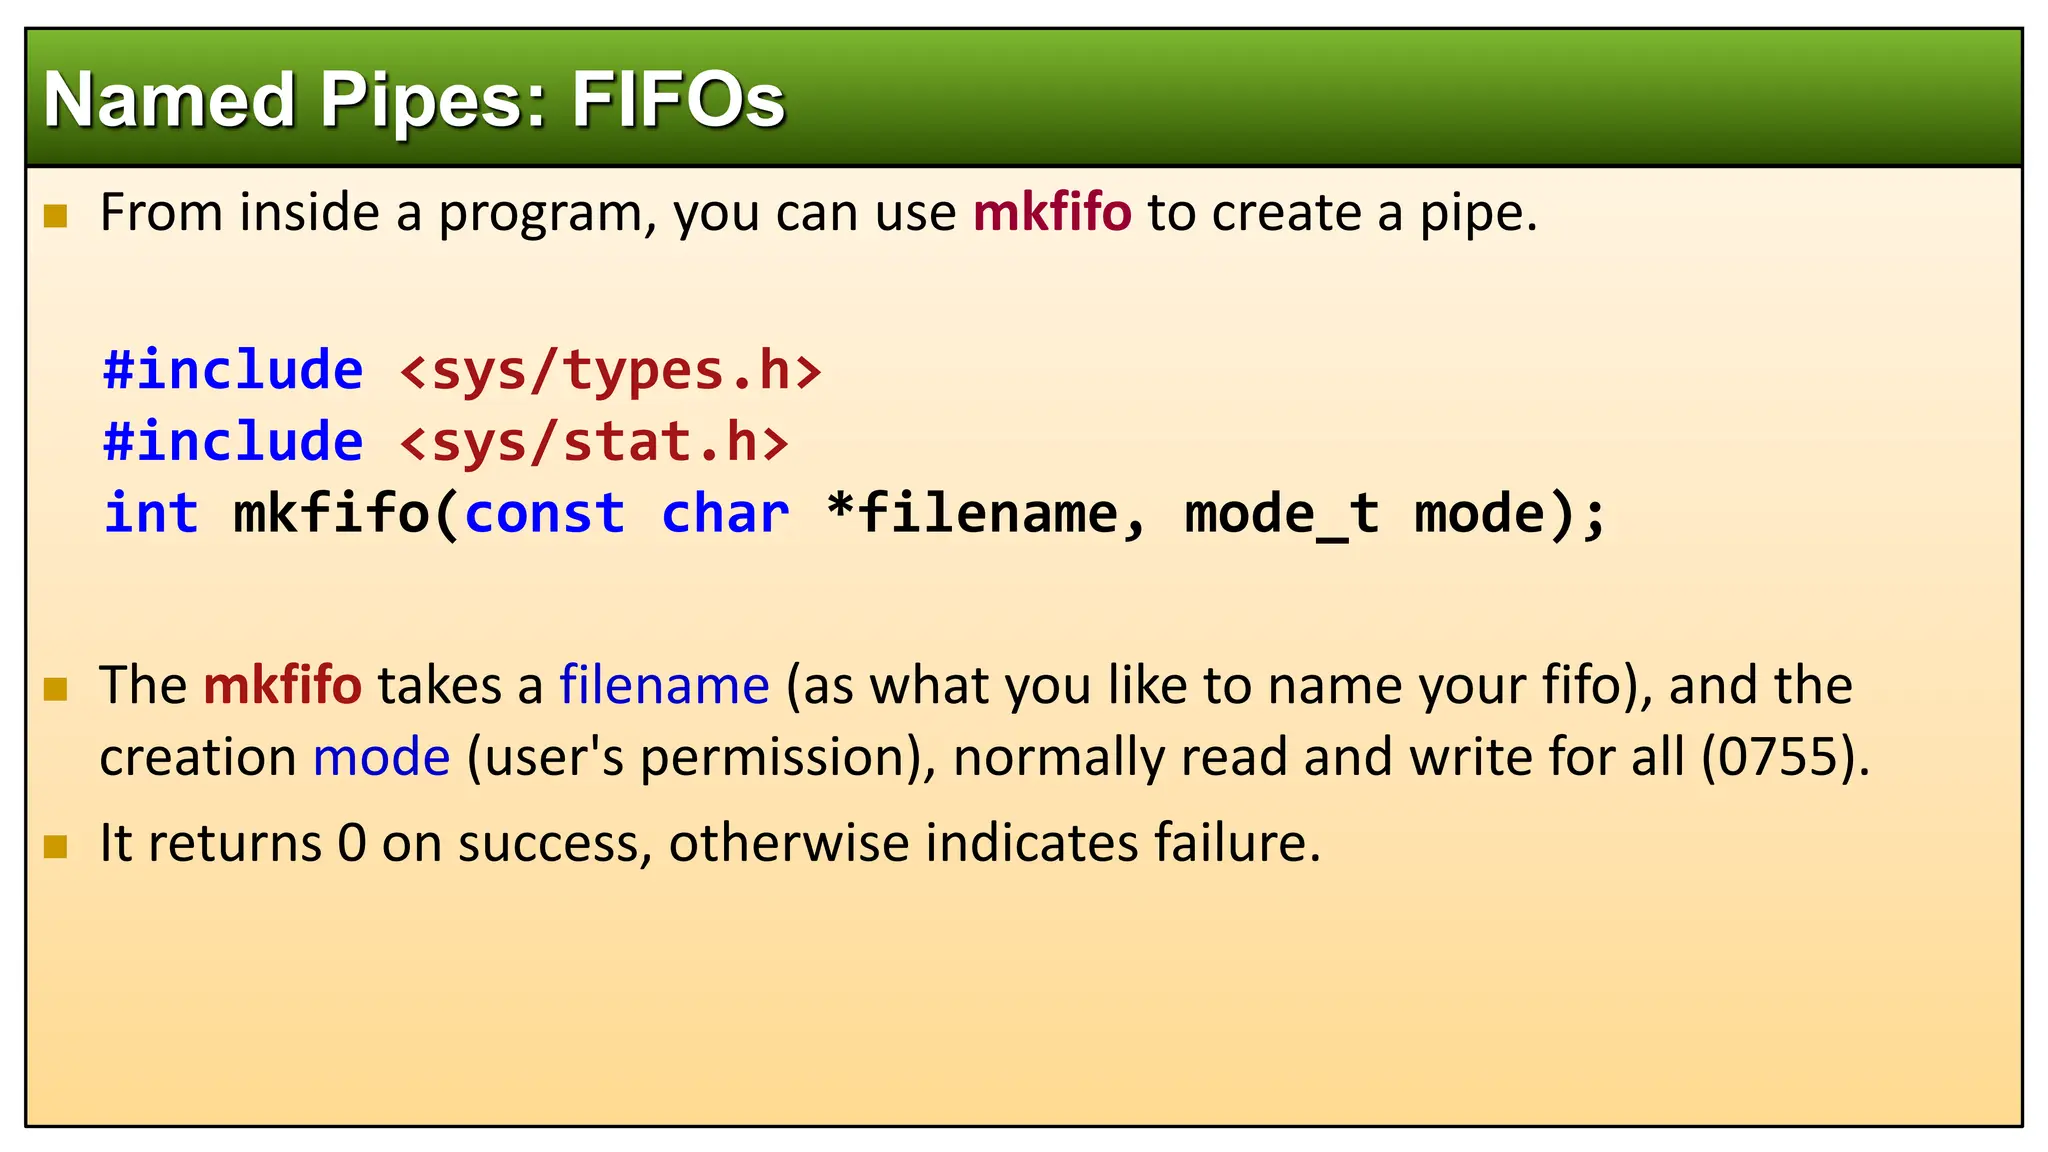Click the second yellow bullet square
The image size is (2048, 1152).
pyautogui.click(x=56, y=689)
